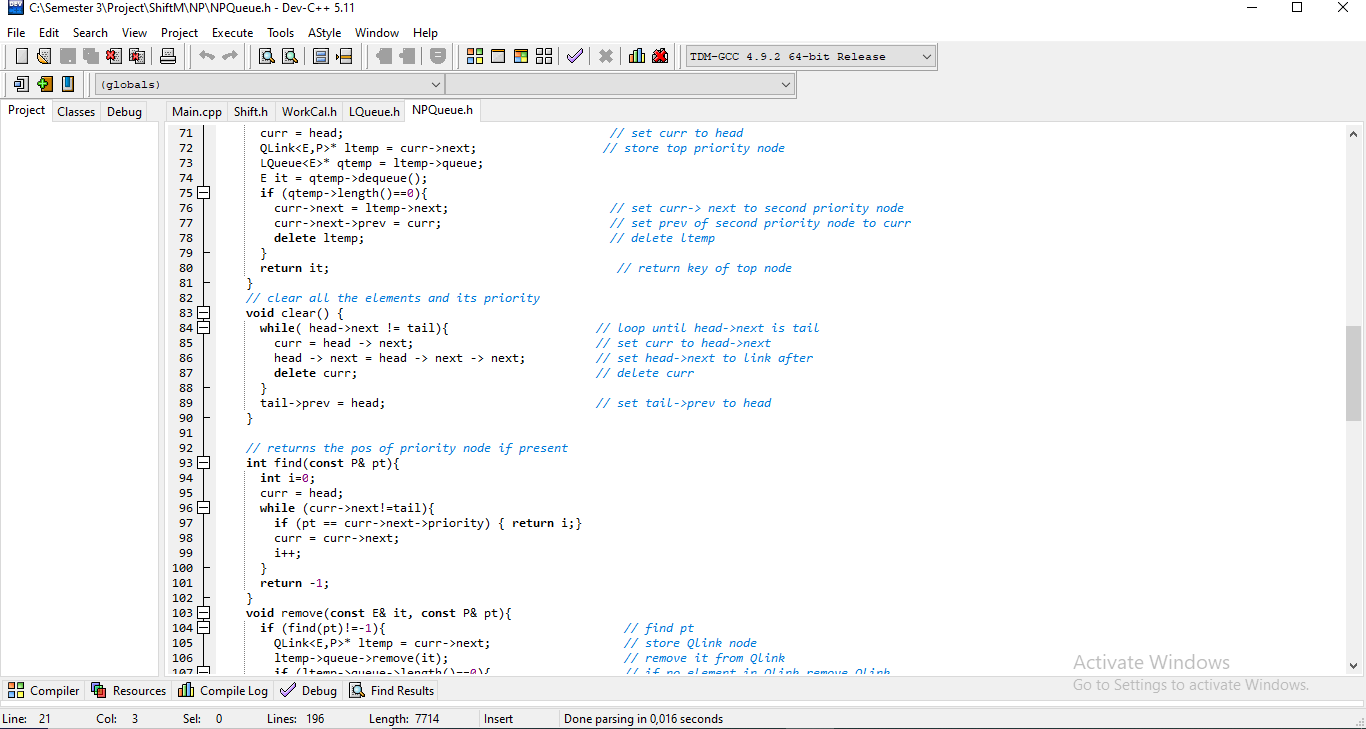The width and height of the screenshot is (1366, 729).
Task: Open the File menu
Action: (16, 33)
